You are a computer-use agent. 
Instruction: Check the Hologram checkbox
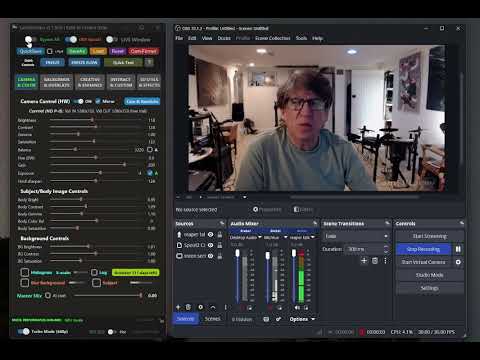pos(25,272)
